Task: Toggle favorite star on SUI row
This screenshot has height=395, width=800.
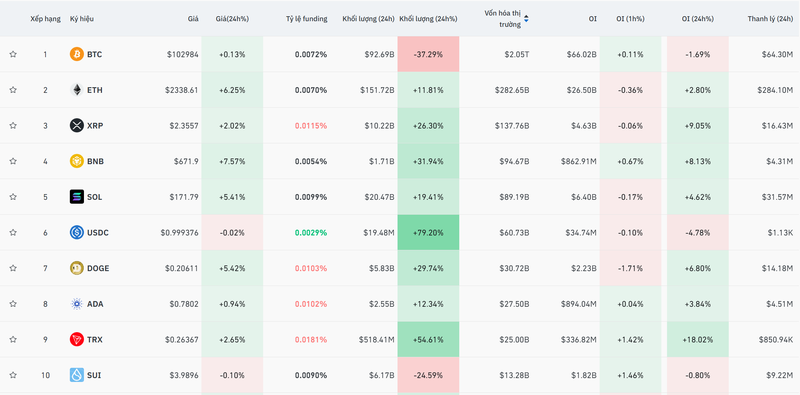Action: tap(13, 375)
